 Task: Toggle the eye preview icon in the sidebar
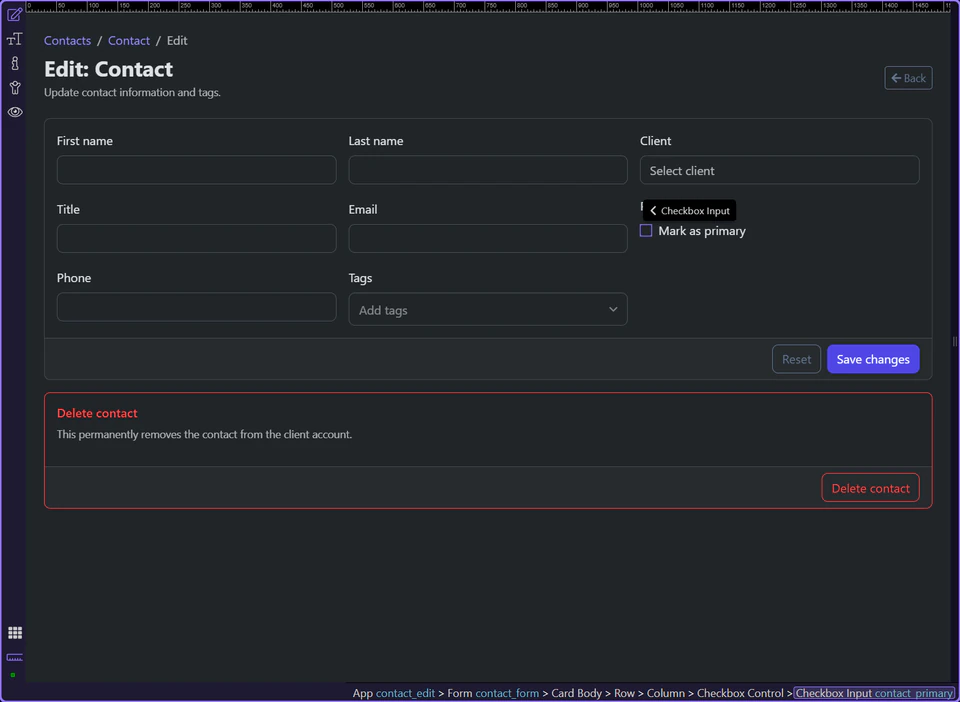14,111
